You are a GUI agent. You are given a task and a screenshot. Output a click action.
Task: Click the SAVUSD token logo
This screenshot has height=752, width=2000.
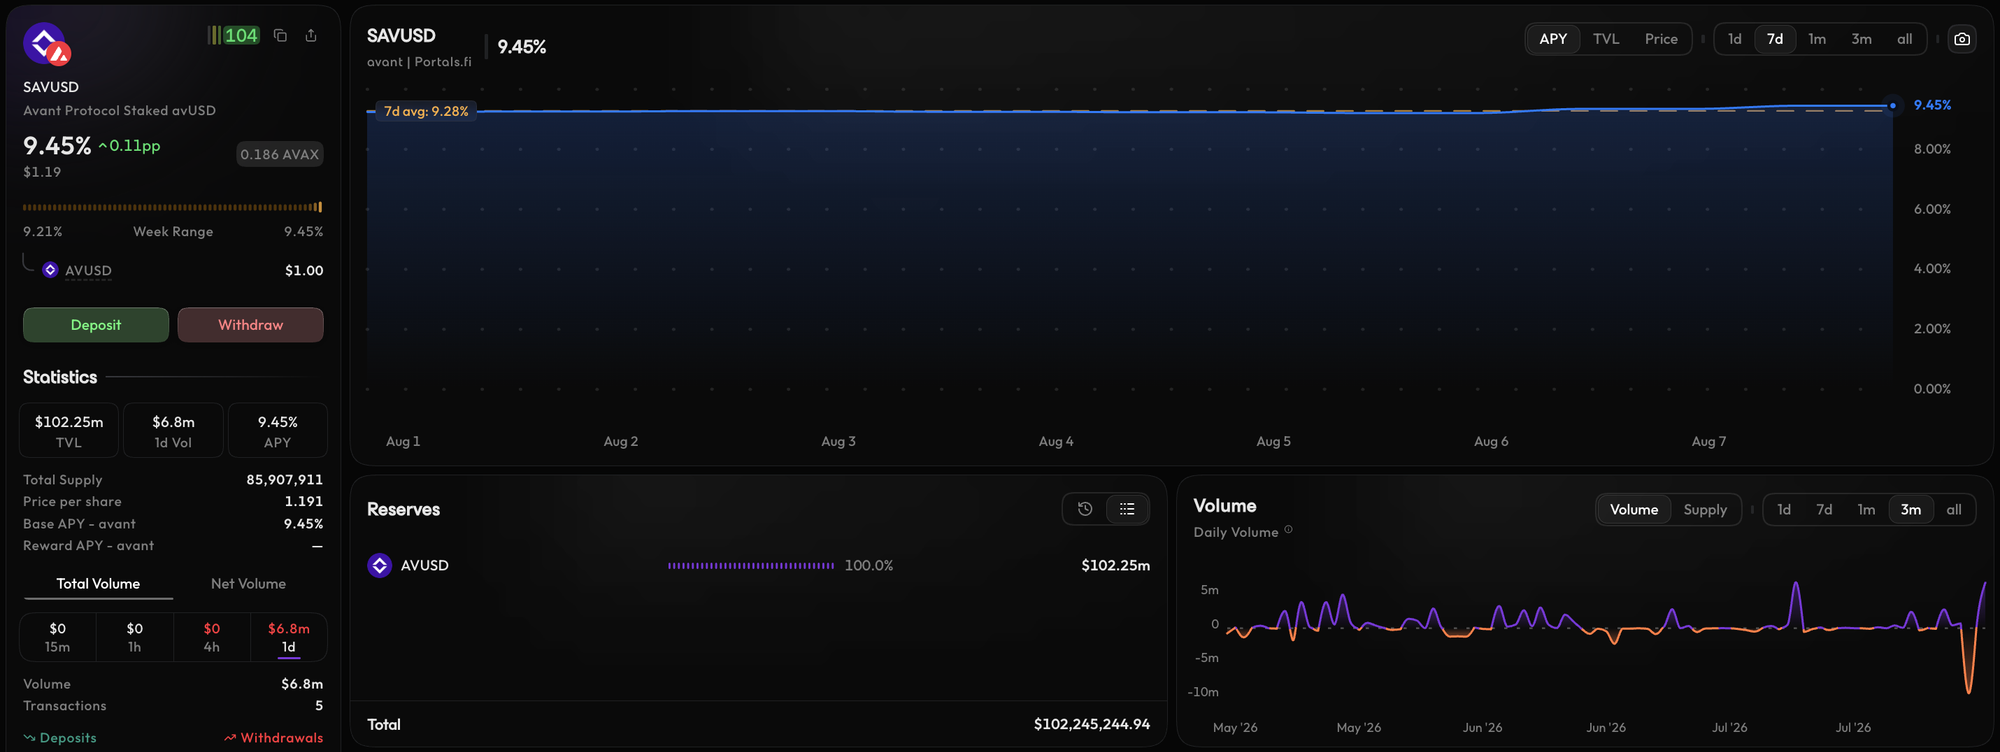[x=46, y=44]
